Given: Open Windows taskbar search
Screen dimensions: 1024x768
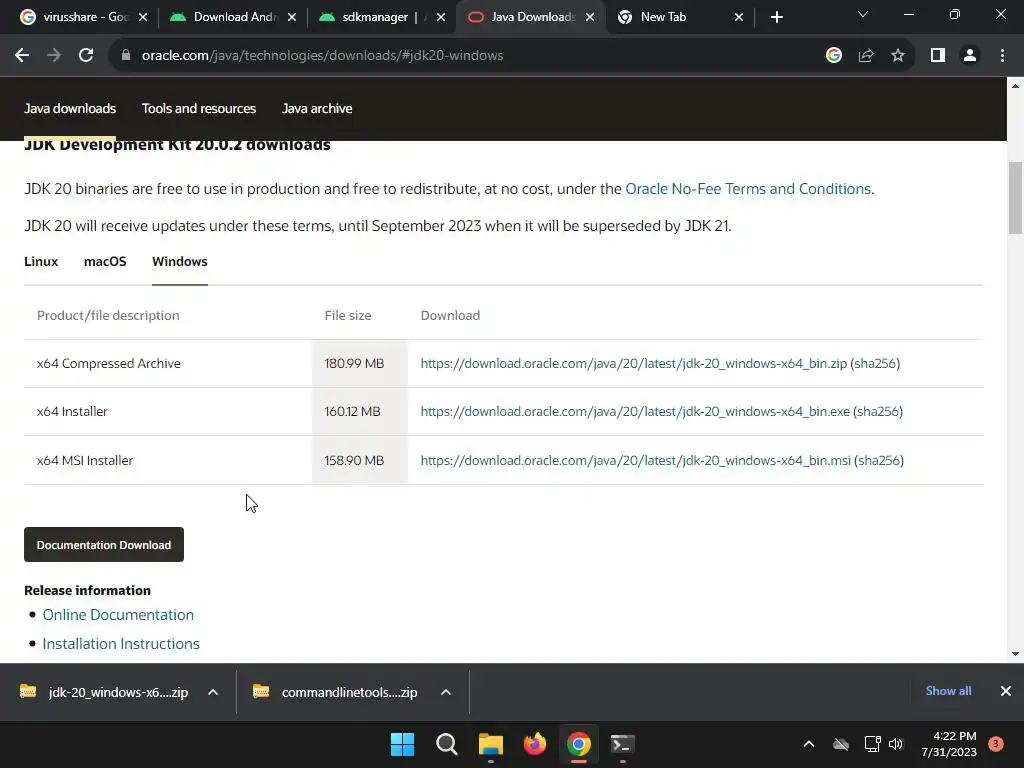Looking at the screenshot, I should pos(447,744).
